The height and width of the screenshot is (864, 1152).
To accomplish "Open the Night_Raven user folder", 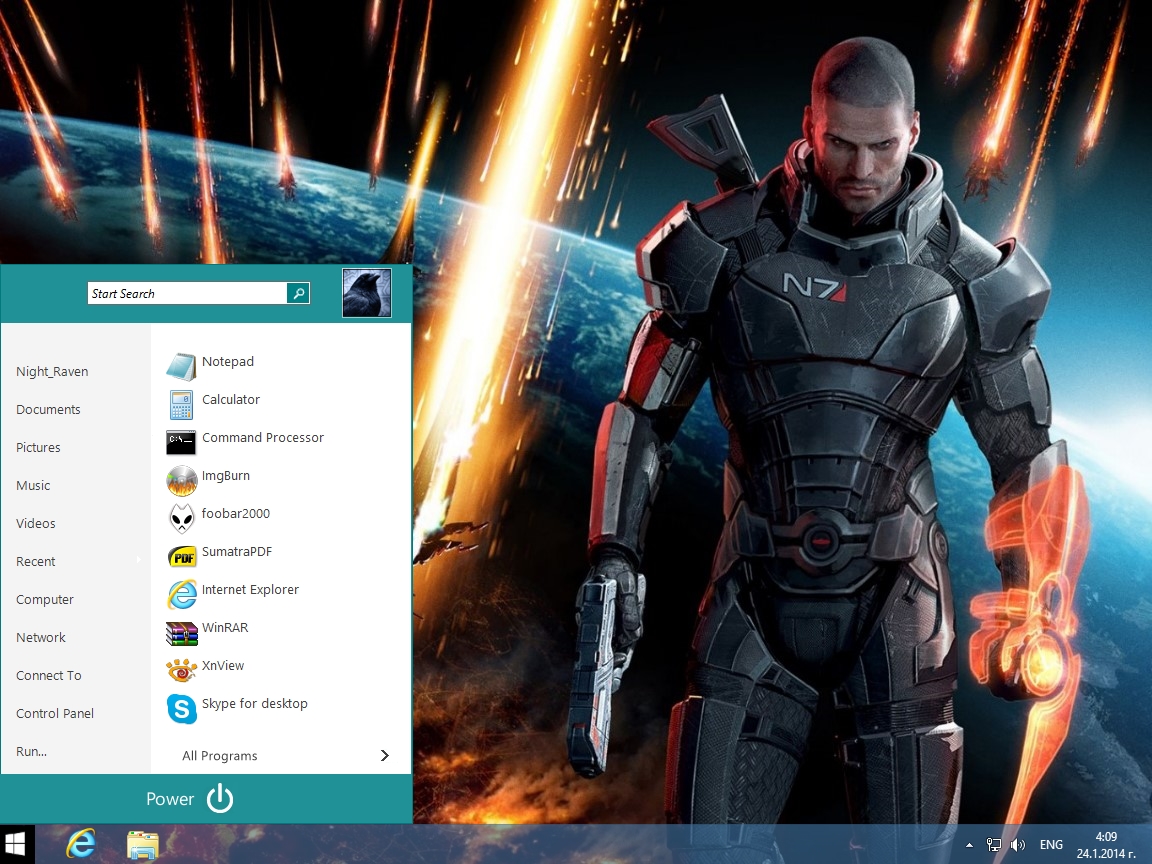I will pos(52,372).
